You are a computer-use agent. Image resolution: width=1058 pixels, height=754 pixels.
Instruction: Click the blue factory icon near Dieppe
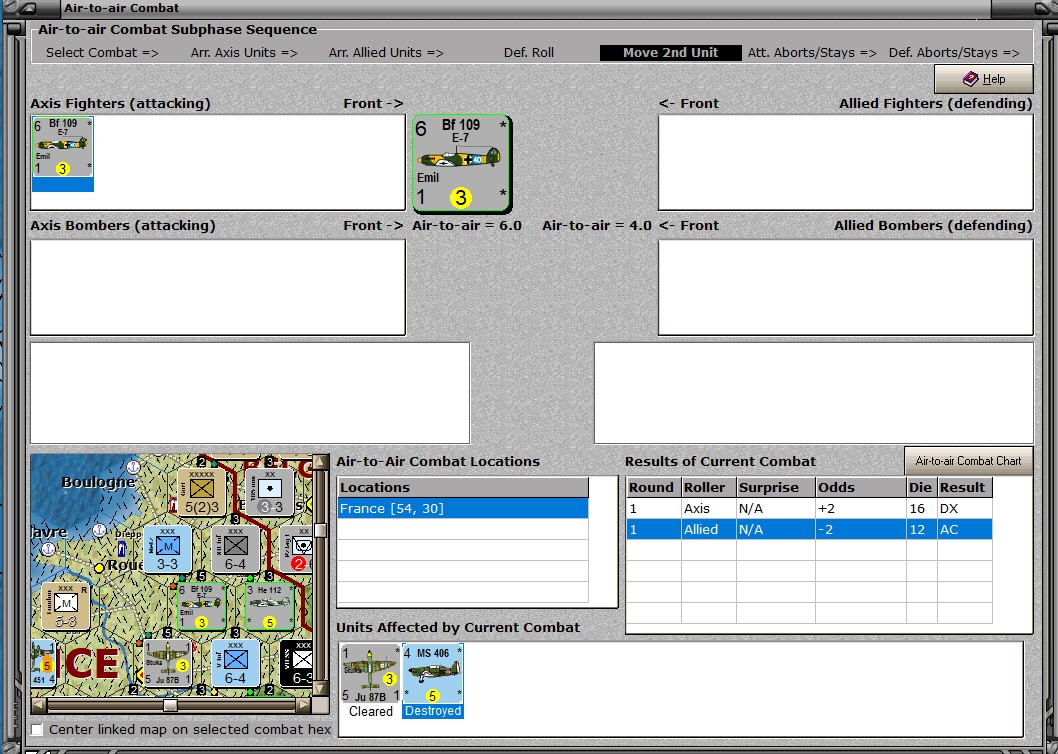click(122, 548)
